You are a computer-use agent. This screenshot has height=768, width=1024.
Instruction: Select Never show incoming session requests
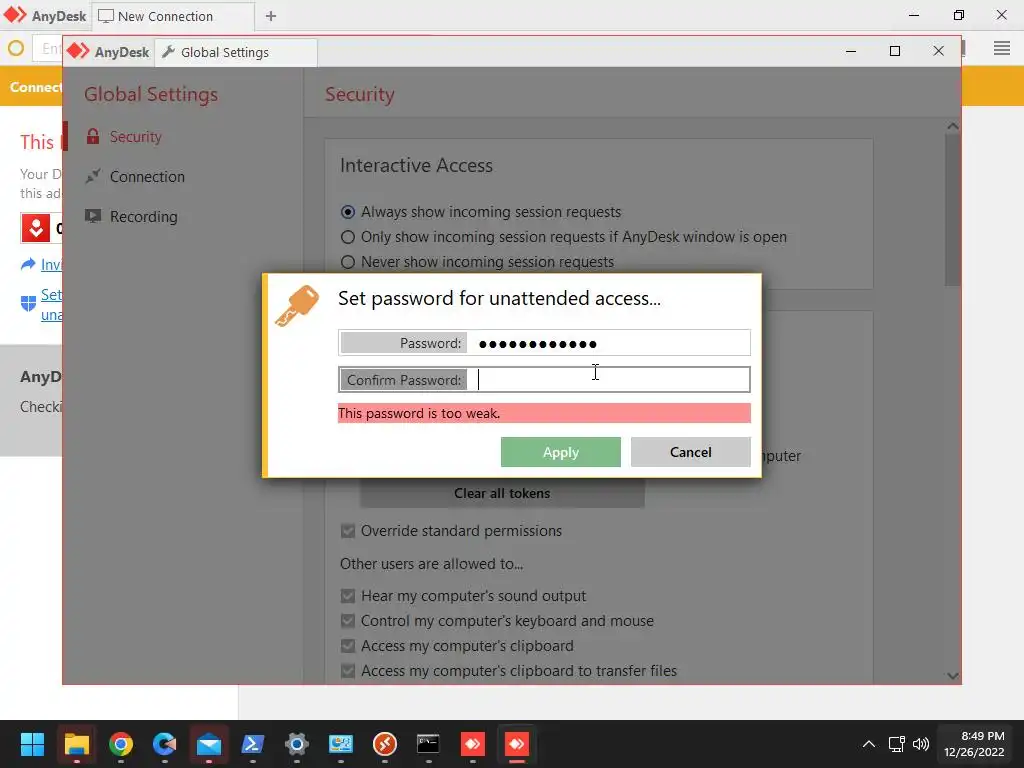pos(348,262)
